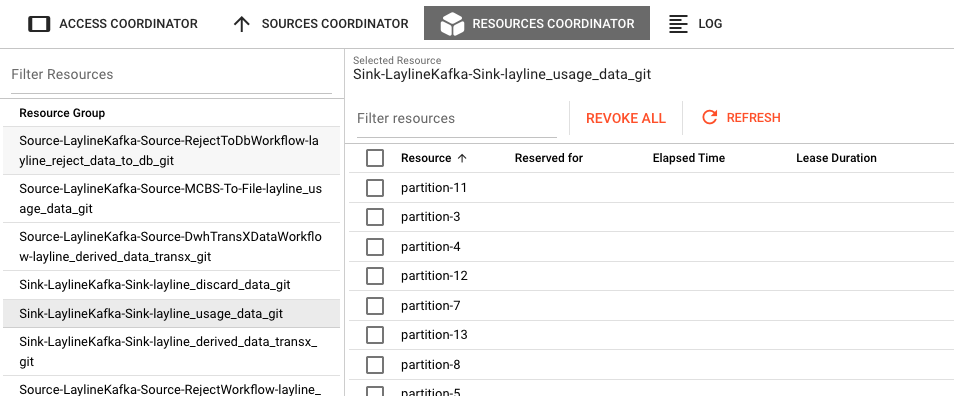This screenshot has width=954, height=396.
Task: Click the circular refresh arrow icon
Action: [x=709, y=117]
